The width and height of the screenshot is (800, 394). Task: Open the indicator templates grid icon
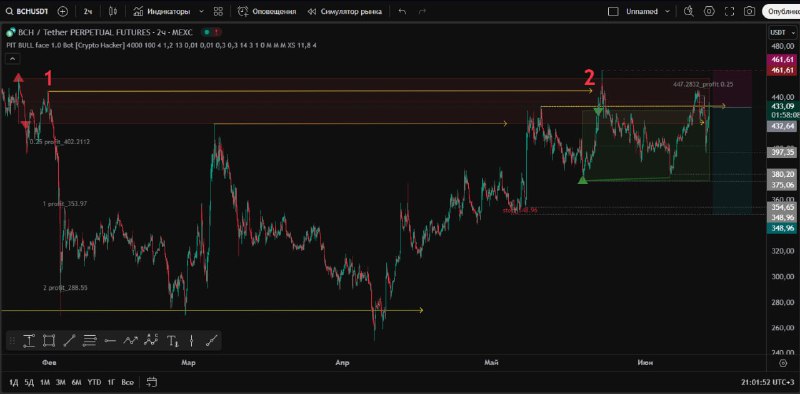(x=218, y=11)
